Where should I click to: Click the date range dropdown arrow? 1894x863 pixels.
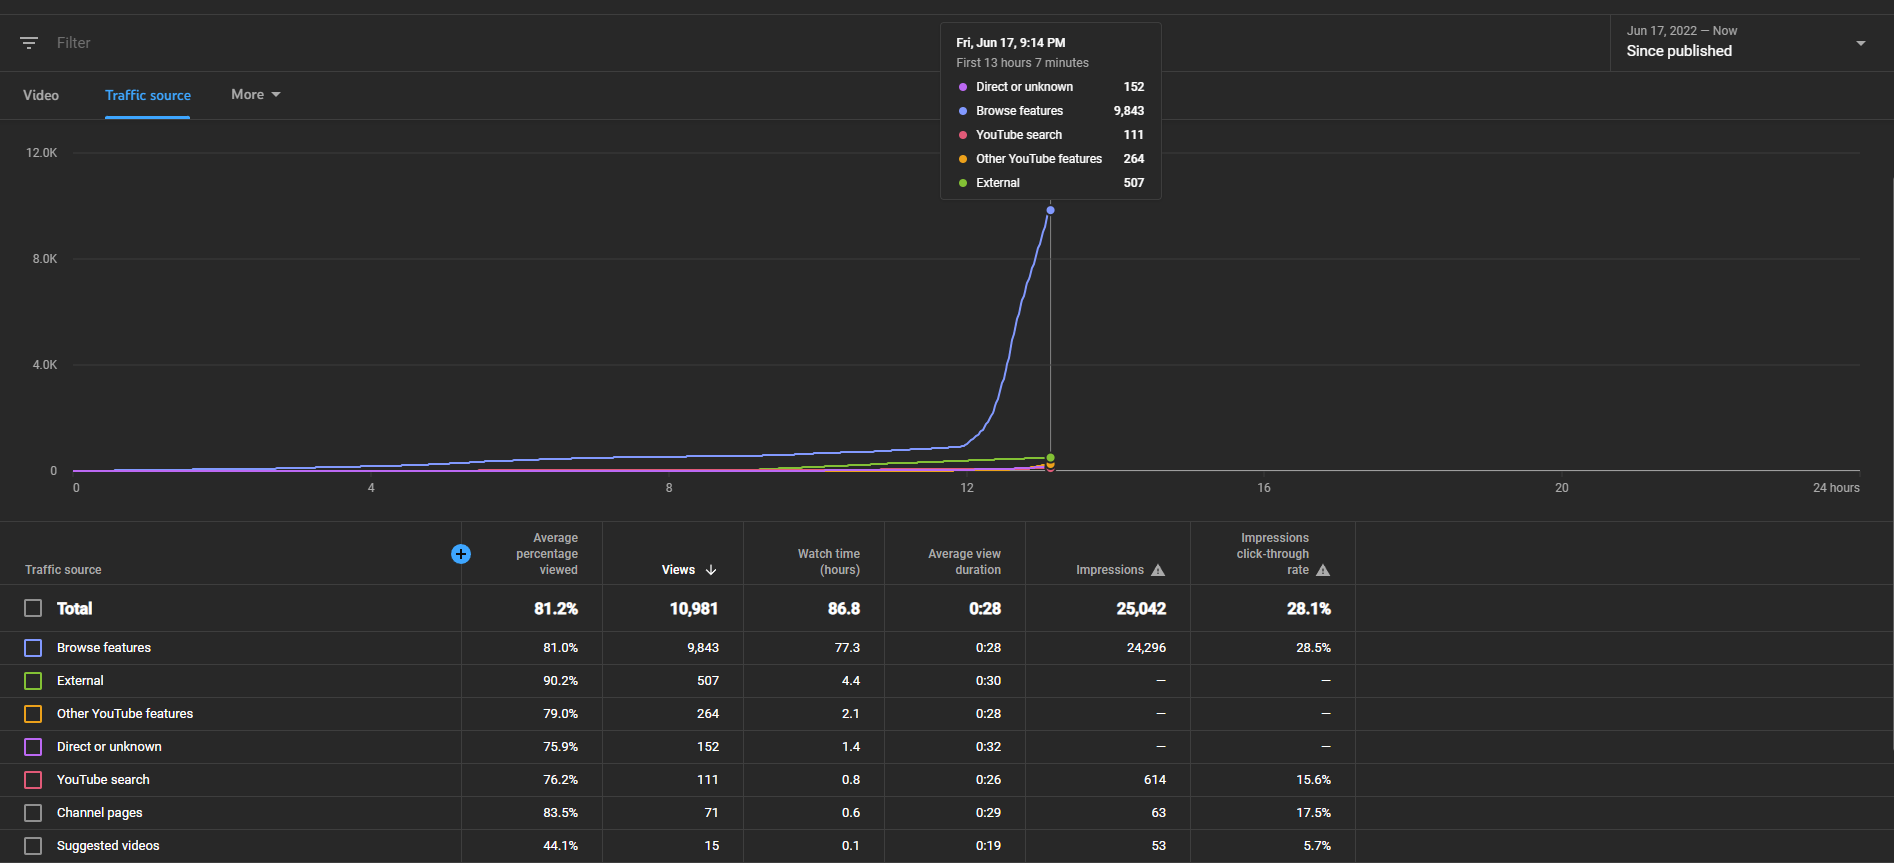pyautogui.click(x=1861, y=43)
